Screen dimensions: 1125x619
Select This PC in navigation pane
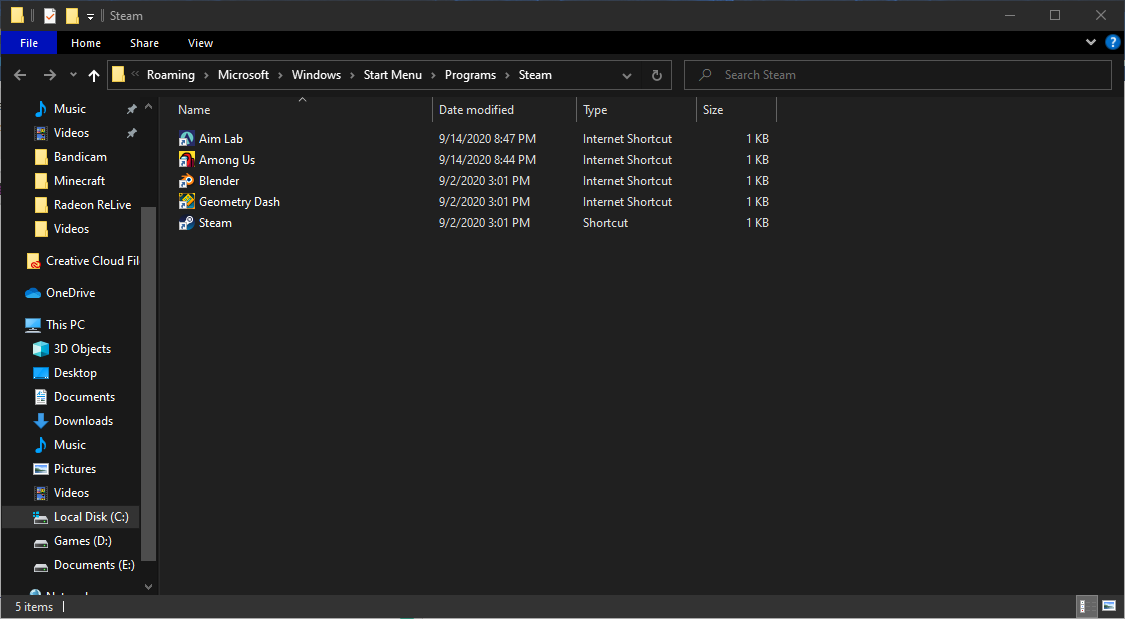click(x=55, y=325)
